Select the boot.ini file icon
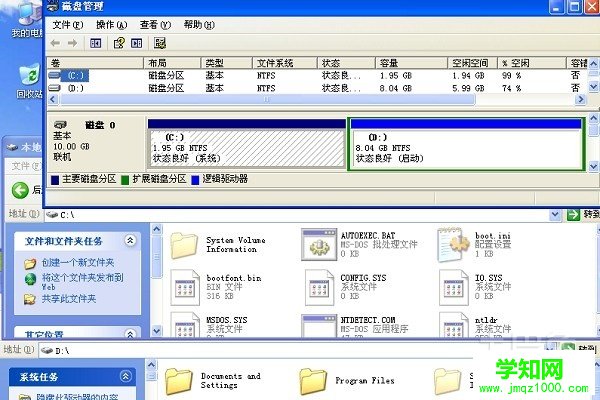Image resolution: width=600 pixels, height=400 pixels. pos(453,245)
